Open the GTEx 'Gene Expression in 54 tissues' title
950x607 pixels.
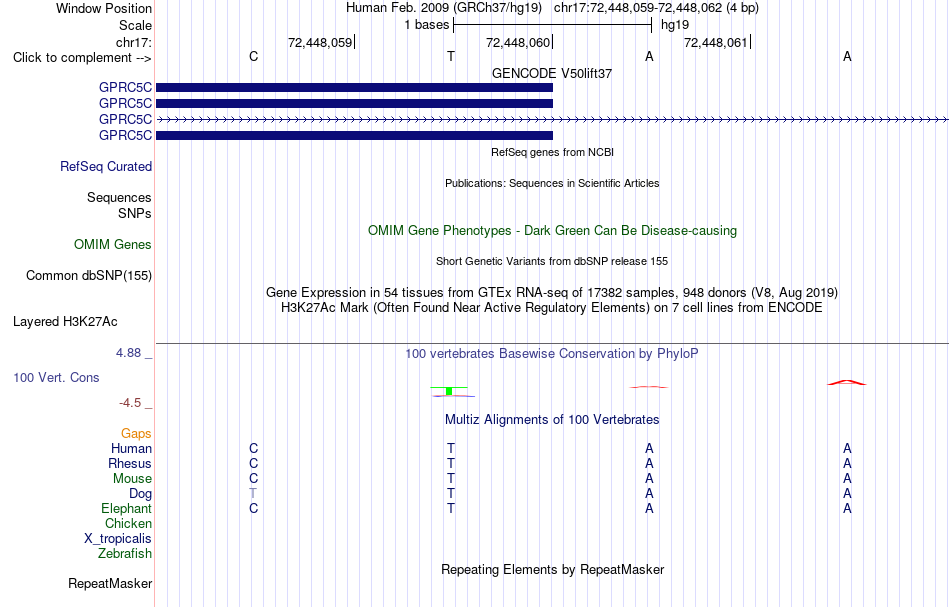pyautogui.click(x=552, y=293)
